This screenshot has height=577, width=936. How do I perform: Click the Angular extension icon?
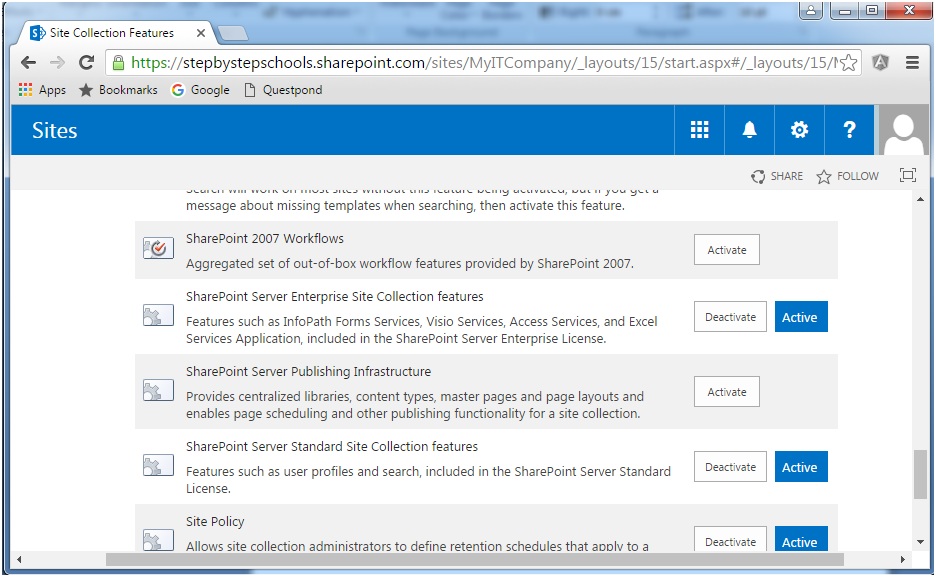pyautogui.click(x=880, y=62)
